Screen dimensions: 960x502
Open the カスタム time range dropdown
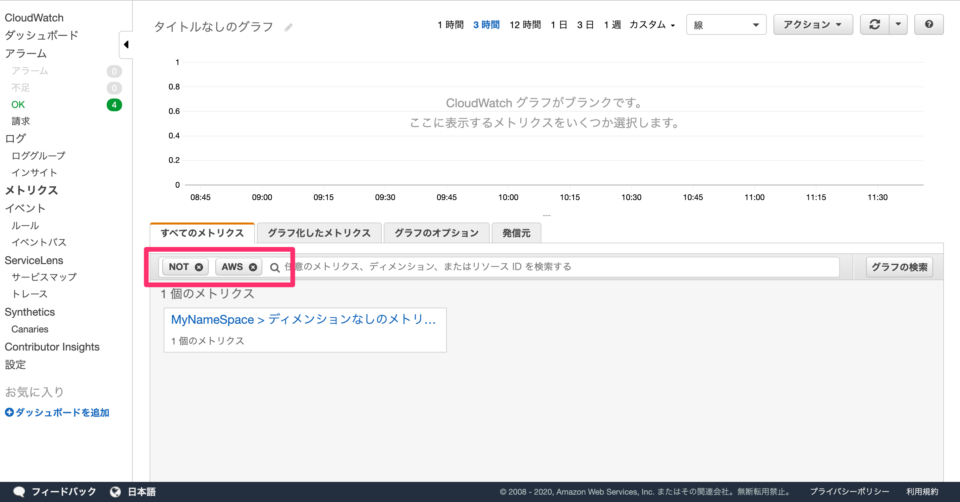tap(652, 25)
